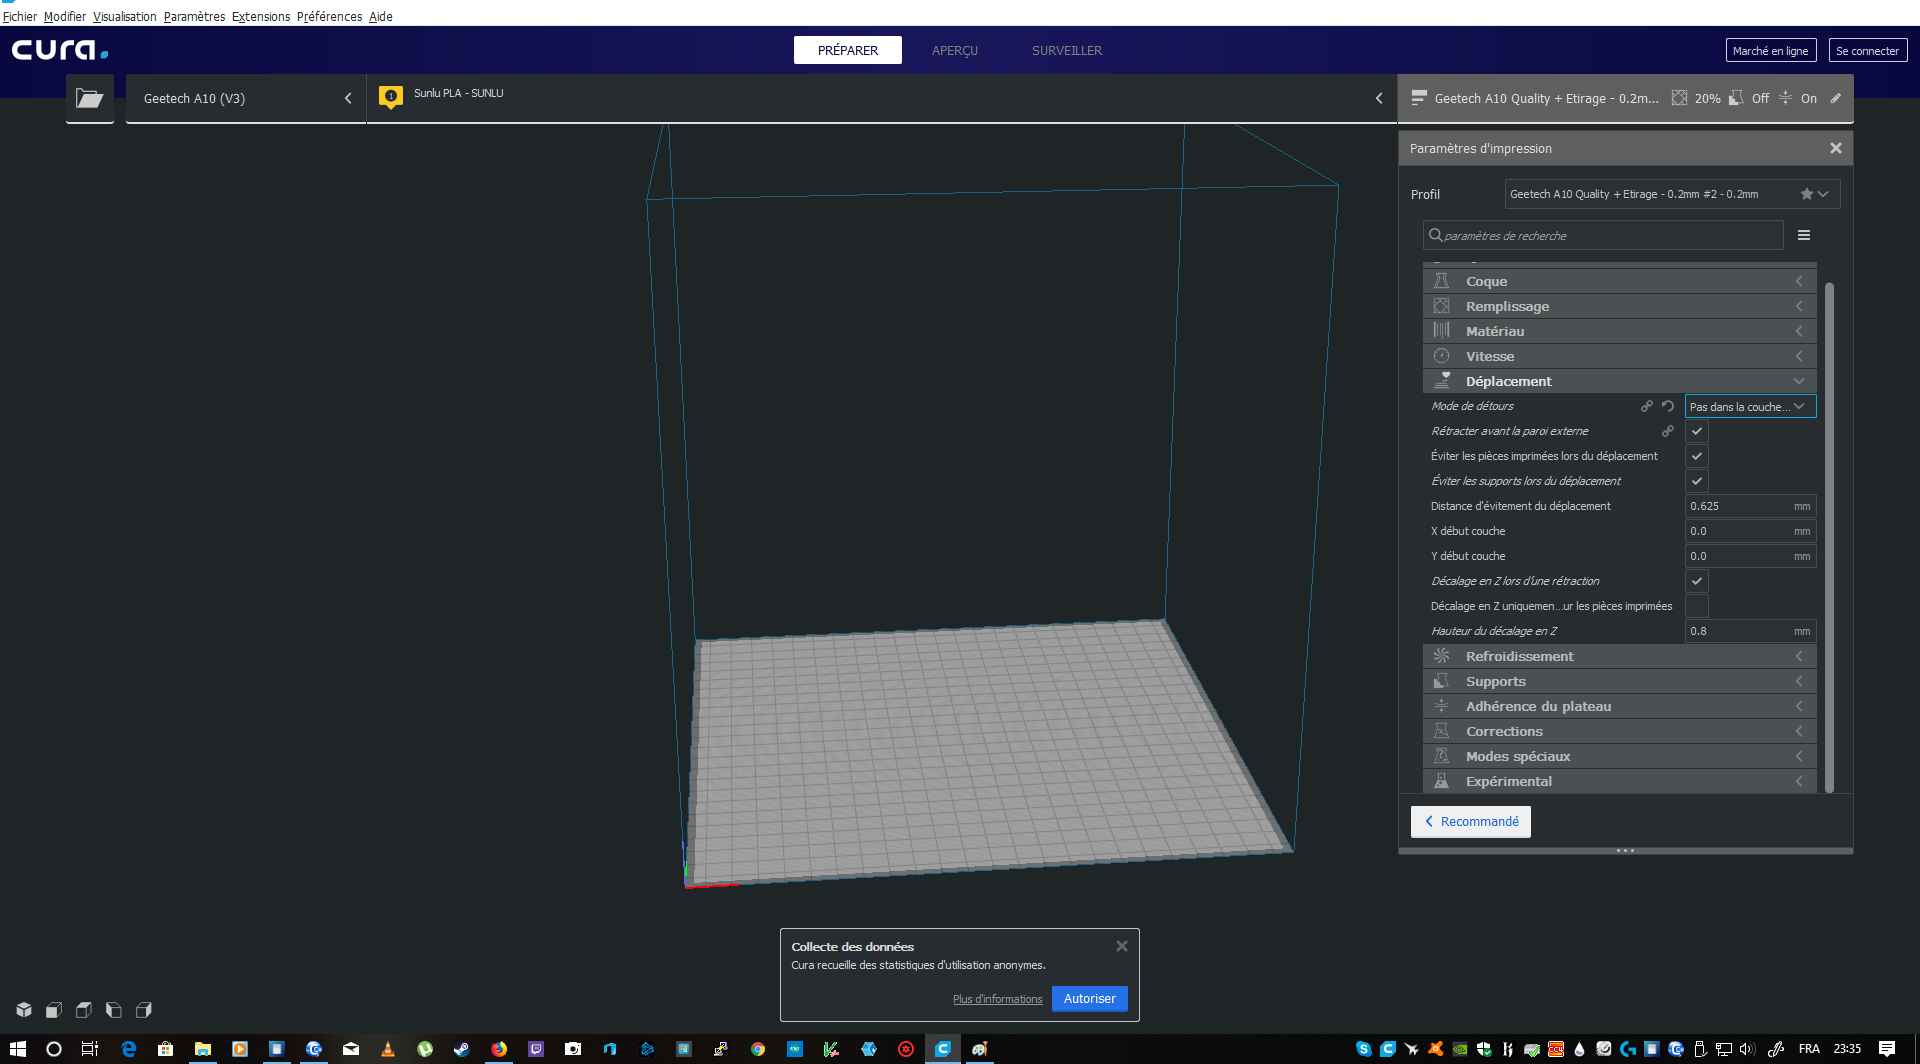
Task: Click the adhesion icon beside On
Action: tap(1786, 98)
